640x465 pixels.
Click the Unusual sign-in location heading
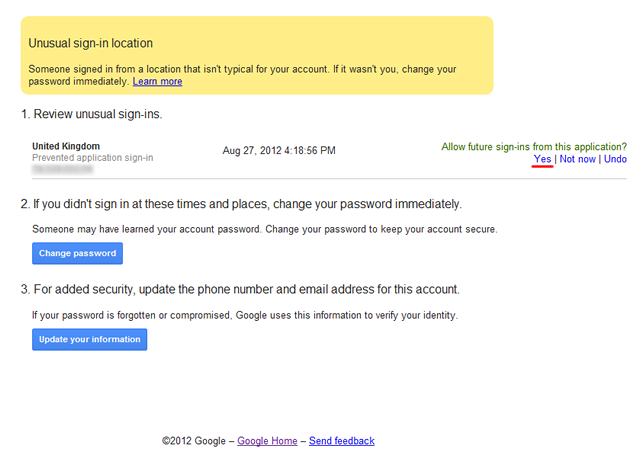91,43
